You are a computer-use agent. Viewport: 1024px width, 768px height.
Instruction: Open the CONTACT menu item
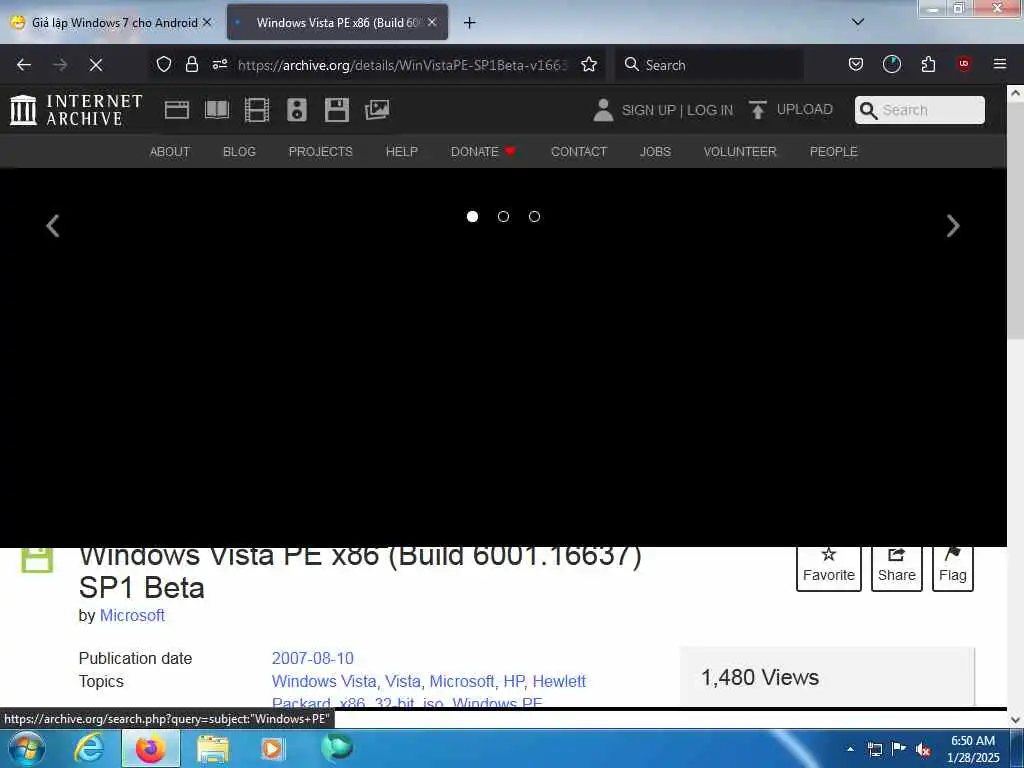[579, 152]
